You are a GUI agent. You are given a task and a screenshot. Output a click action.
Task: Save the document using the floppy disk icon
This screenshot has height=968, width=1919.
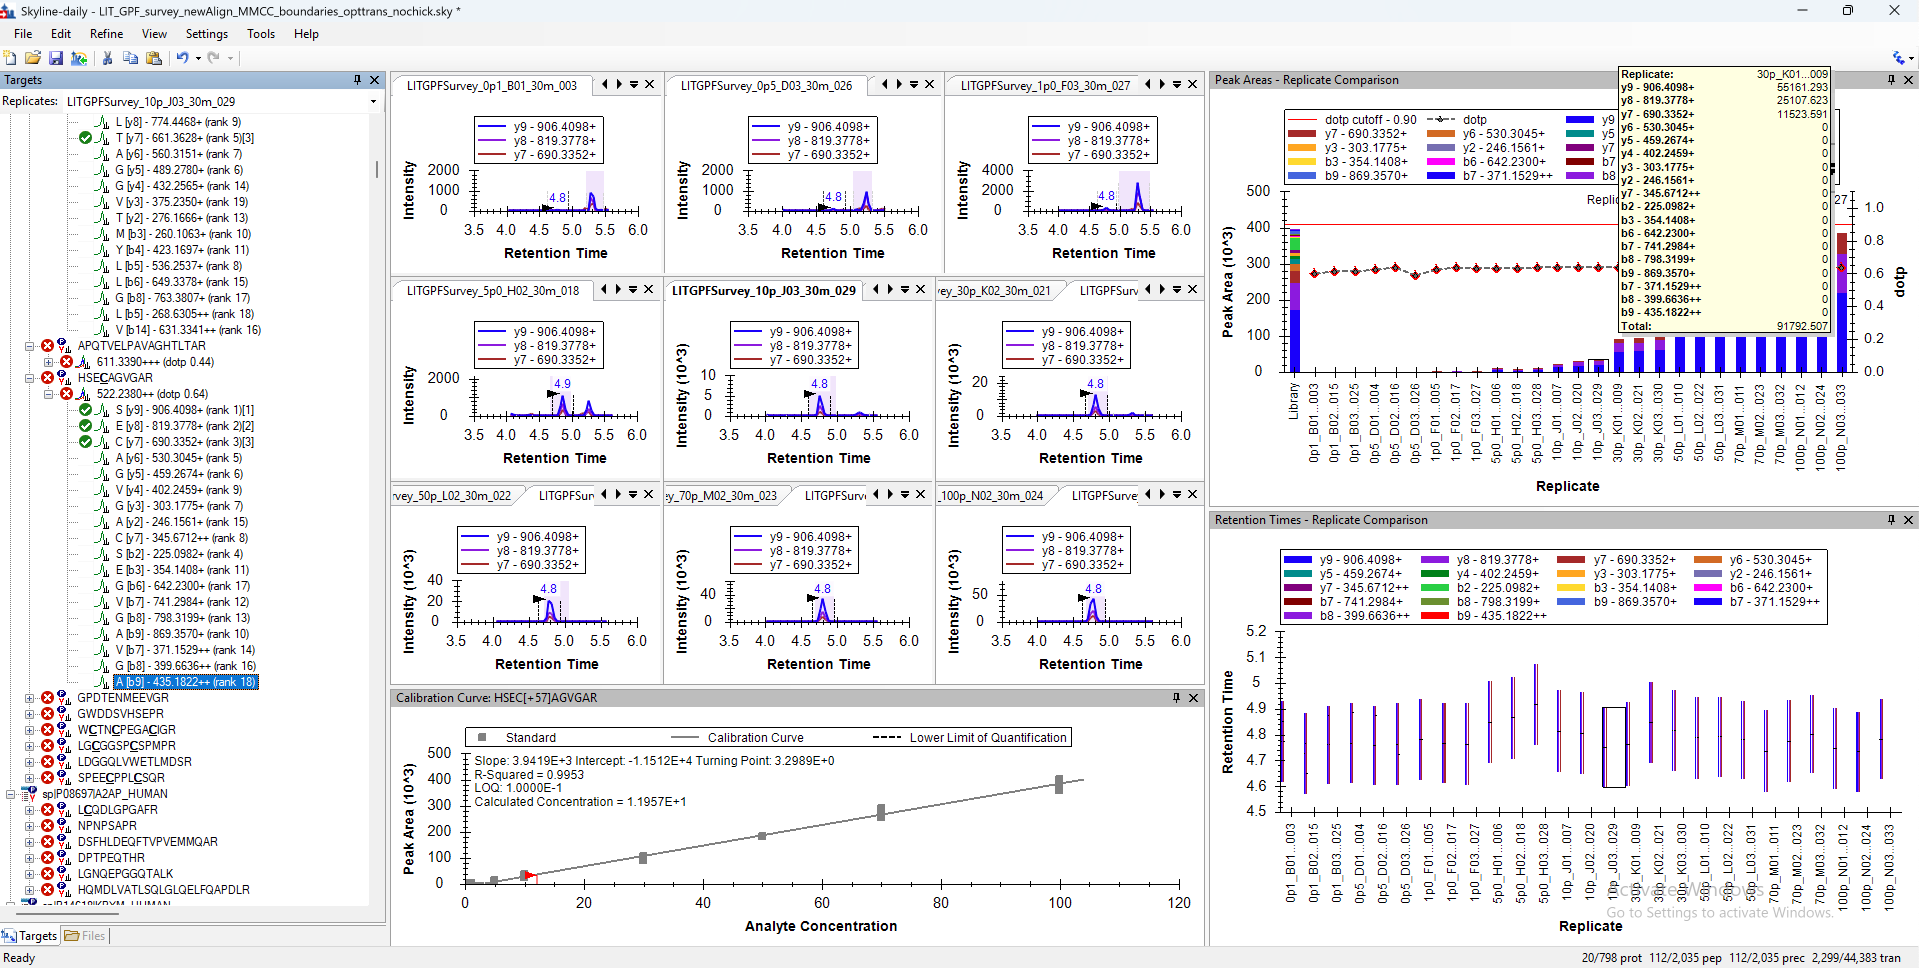tap(56, 58)
